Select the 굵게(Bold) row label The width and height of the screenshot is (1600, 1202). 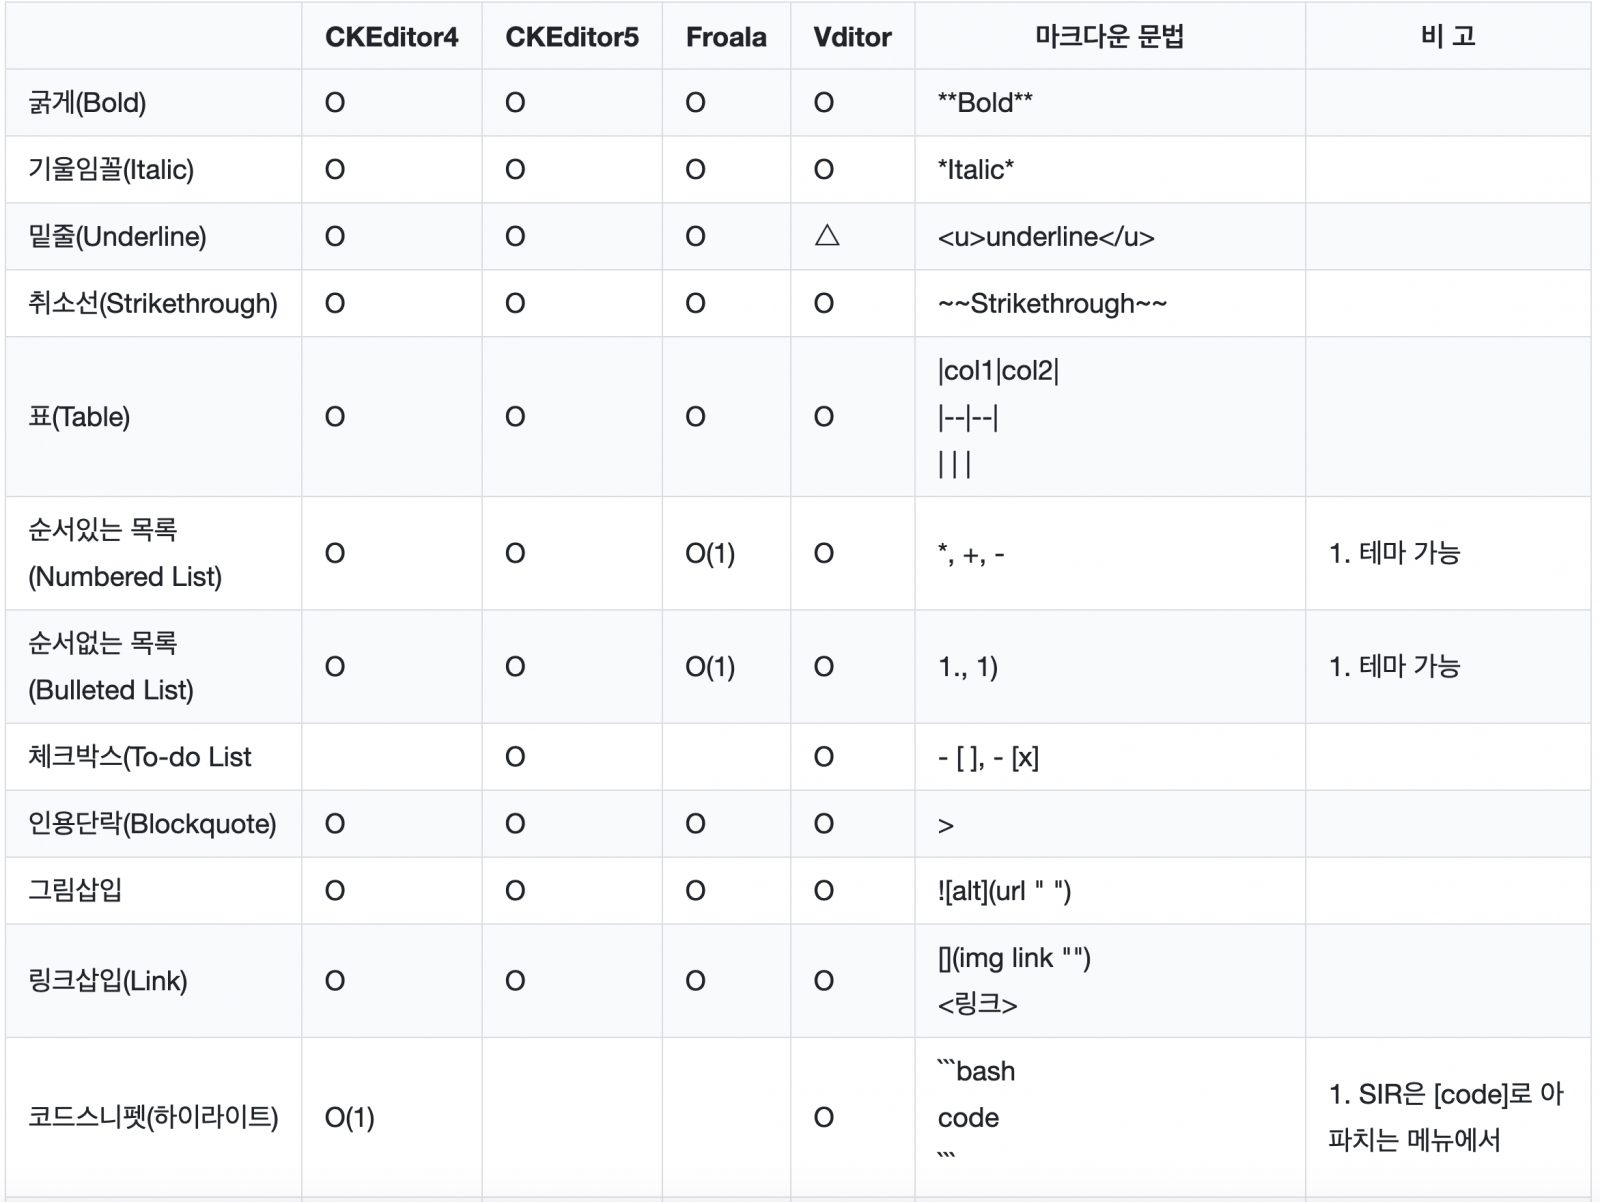87,103
